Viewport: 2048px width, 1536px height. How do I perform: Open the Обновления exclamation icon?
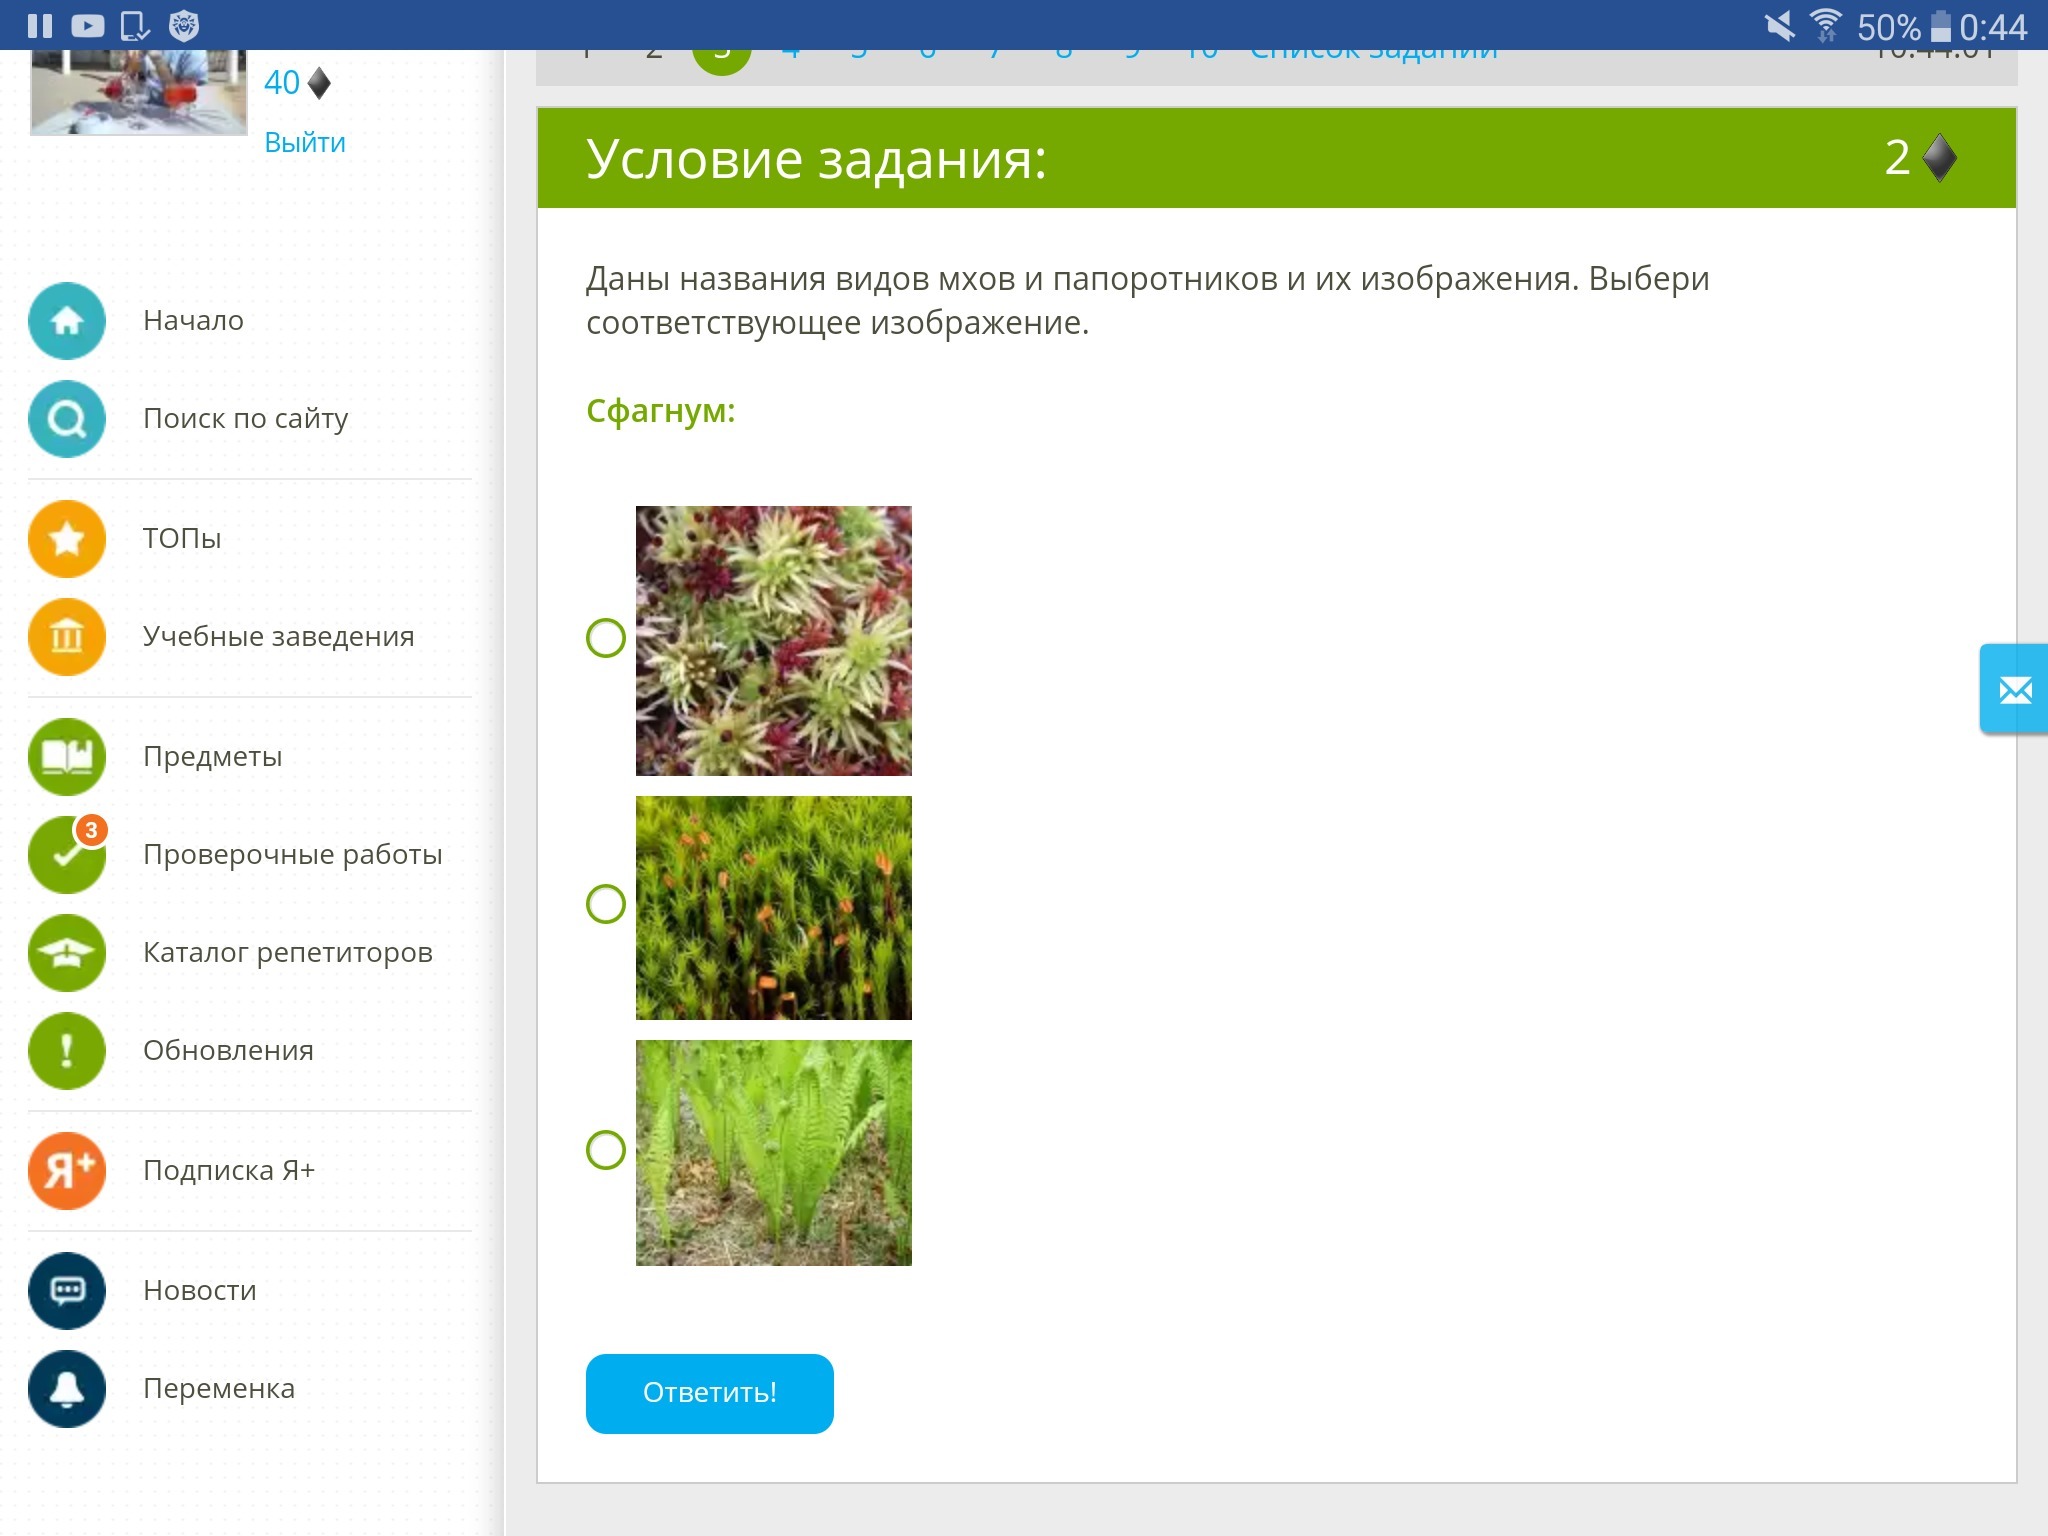[x=67, y=1051]
